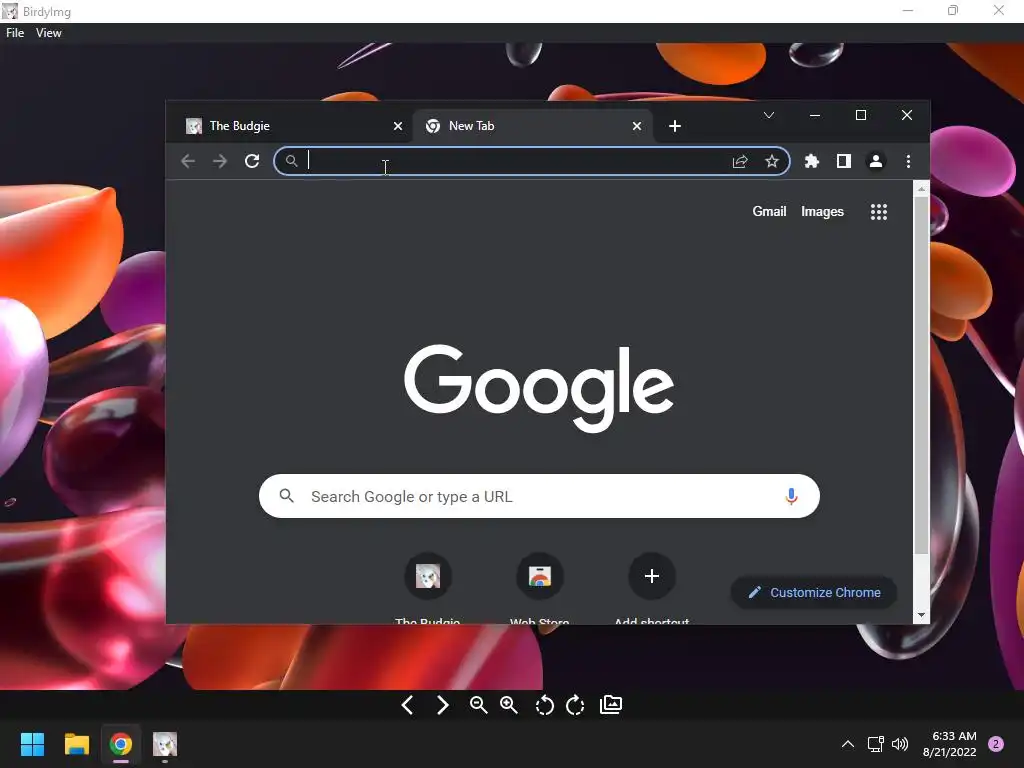Rotate image clockwise
The height and width of the screenshot is (768, 1024).
tap(575, 705)
